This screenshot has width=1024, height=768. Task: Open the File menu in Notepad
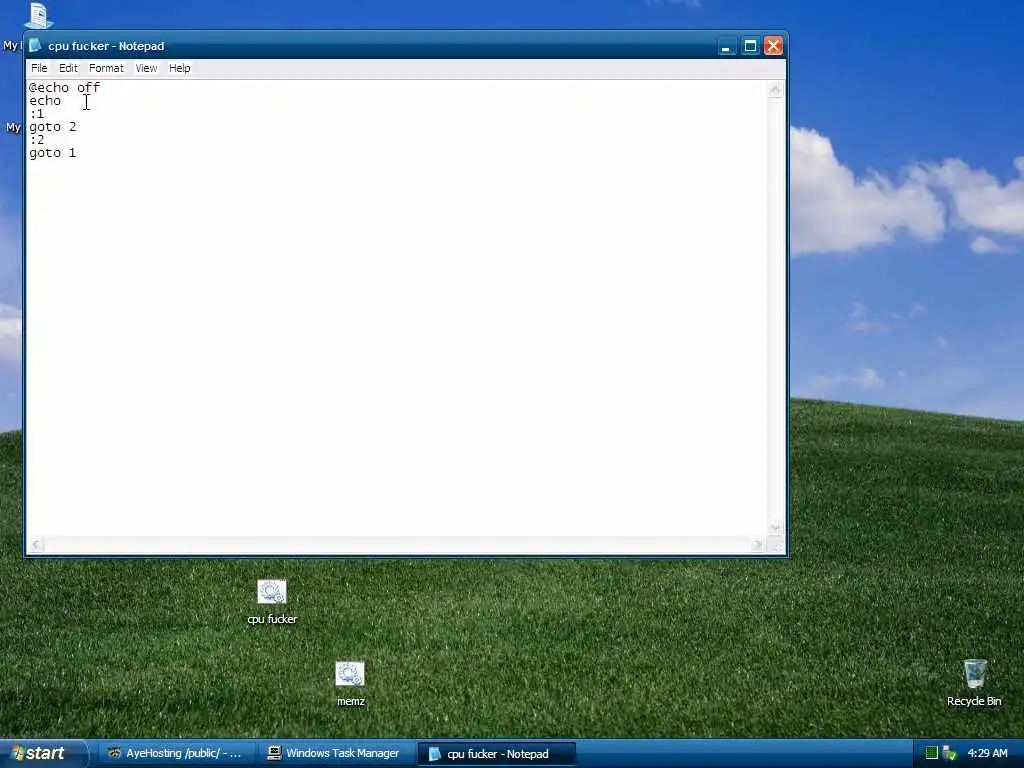tap(39, 68)
